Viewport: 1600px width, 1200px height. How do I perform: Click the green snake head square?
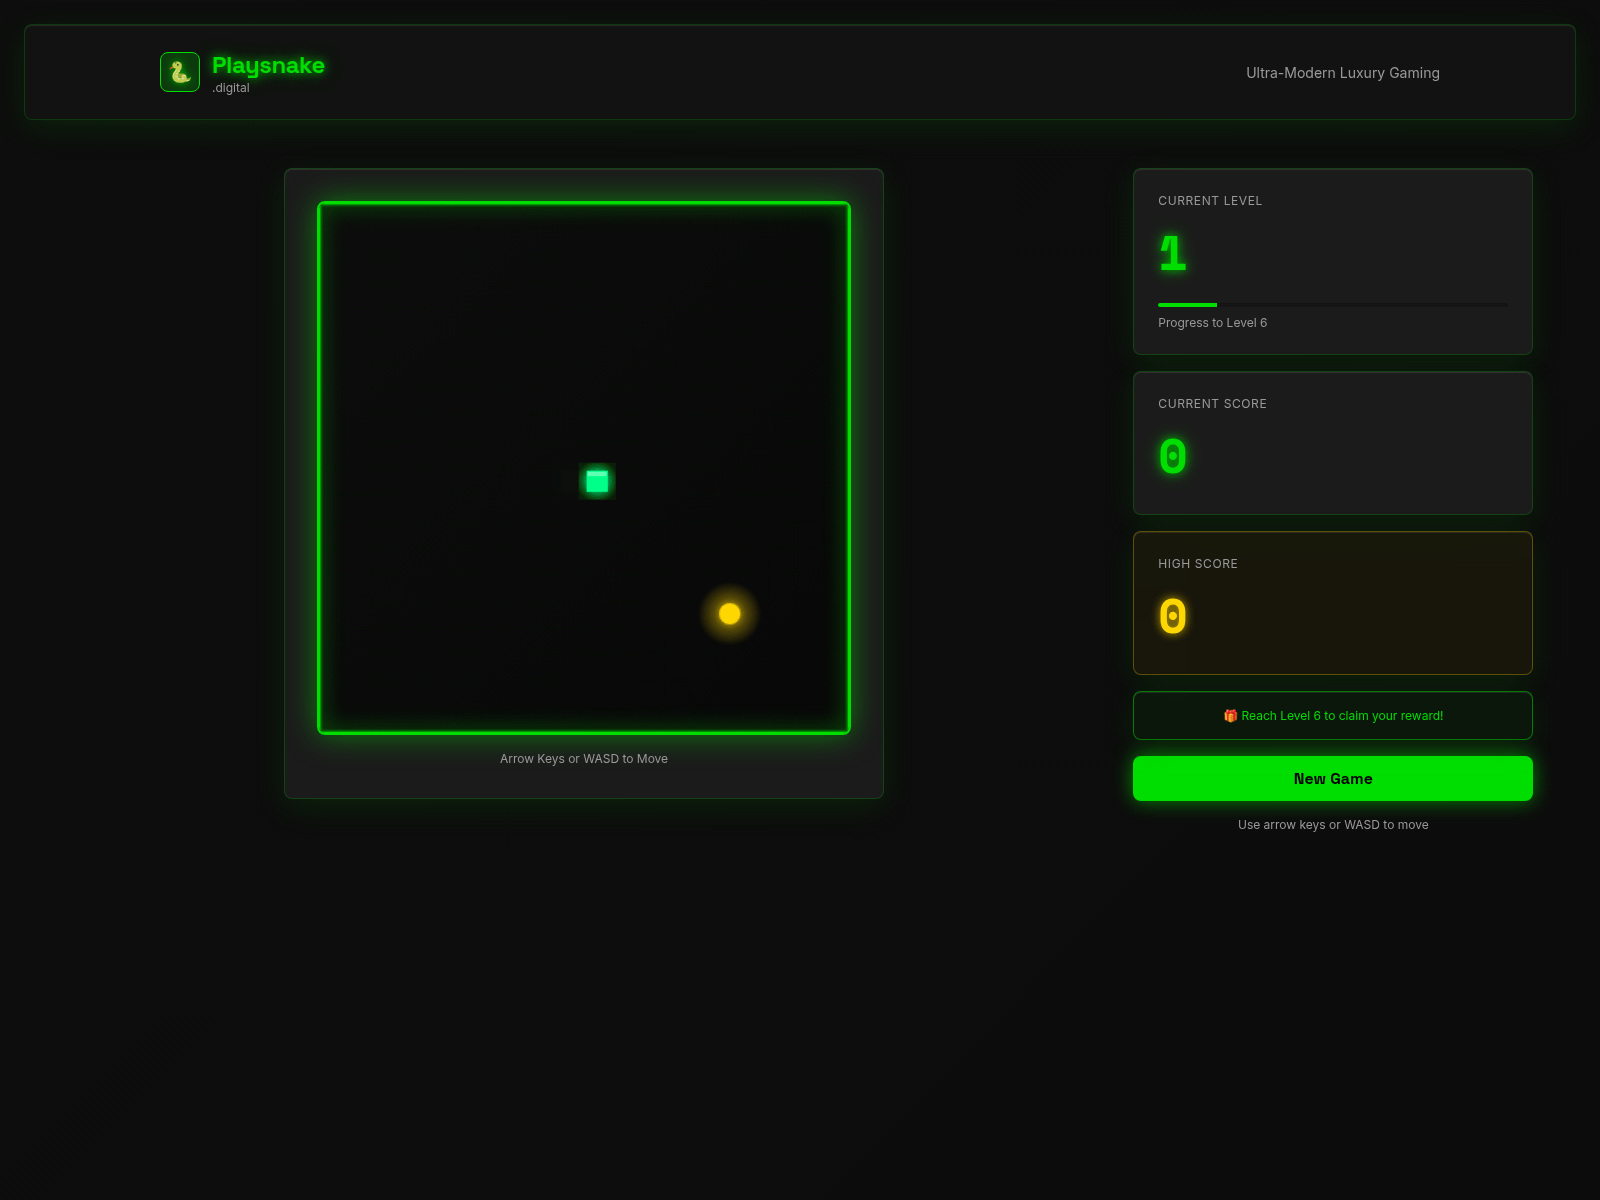[x=597, y=481]
